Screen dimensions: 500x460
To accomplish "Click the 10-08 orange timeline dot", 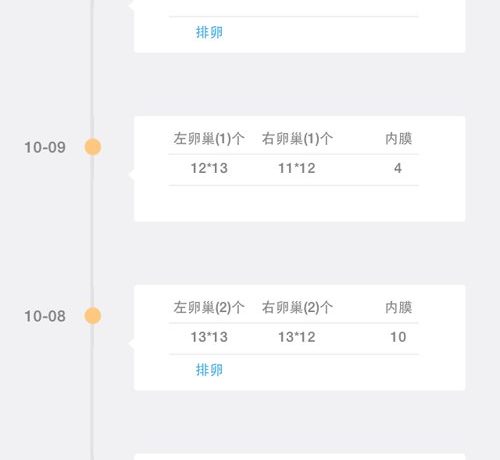I will pyautogui.click(x=93, y=316).
